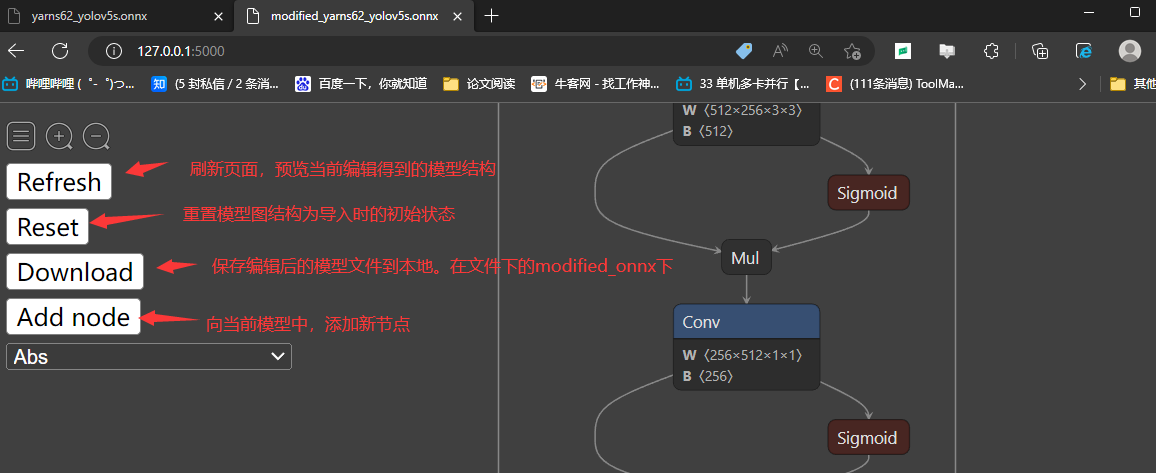Open the 百度一下 bookmark

(361, 83)
